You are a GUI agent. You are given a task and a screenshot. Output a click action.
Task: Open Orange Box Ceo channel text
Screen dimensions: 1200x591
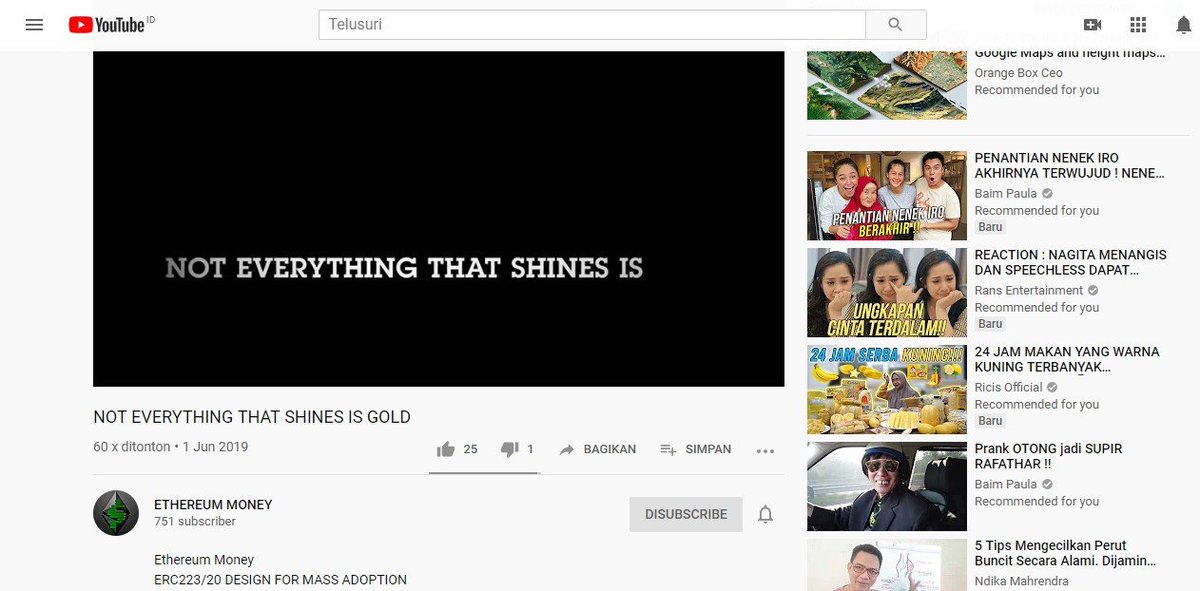tap(1019, 73)
